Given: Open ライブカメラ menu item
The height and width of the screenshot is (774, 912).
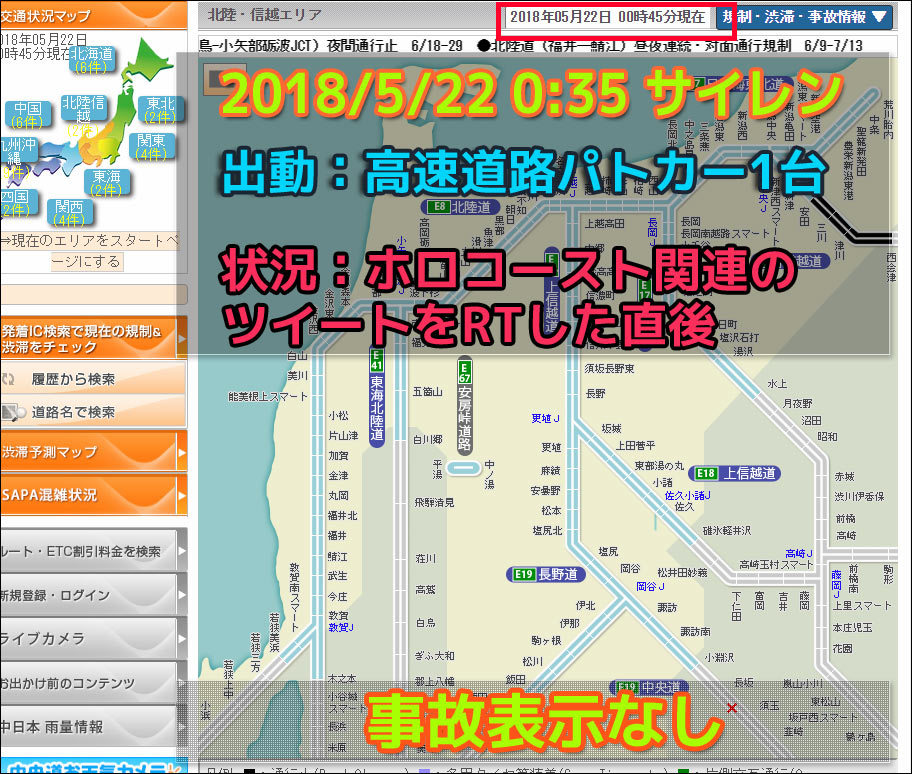Looking at the screenshot, I should click(x=93, y=639).
